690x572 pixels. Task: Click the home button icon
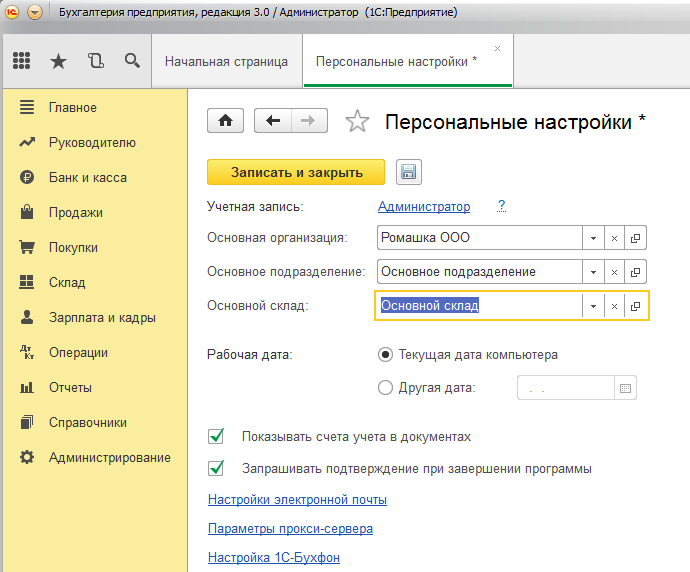pos(226,121)
